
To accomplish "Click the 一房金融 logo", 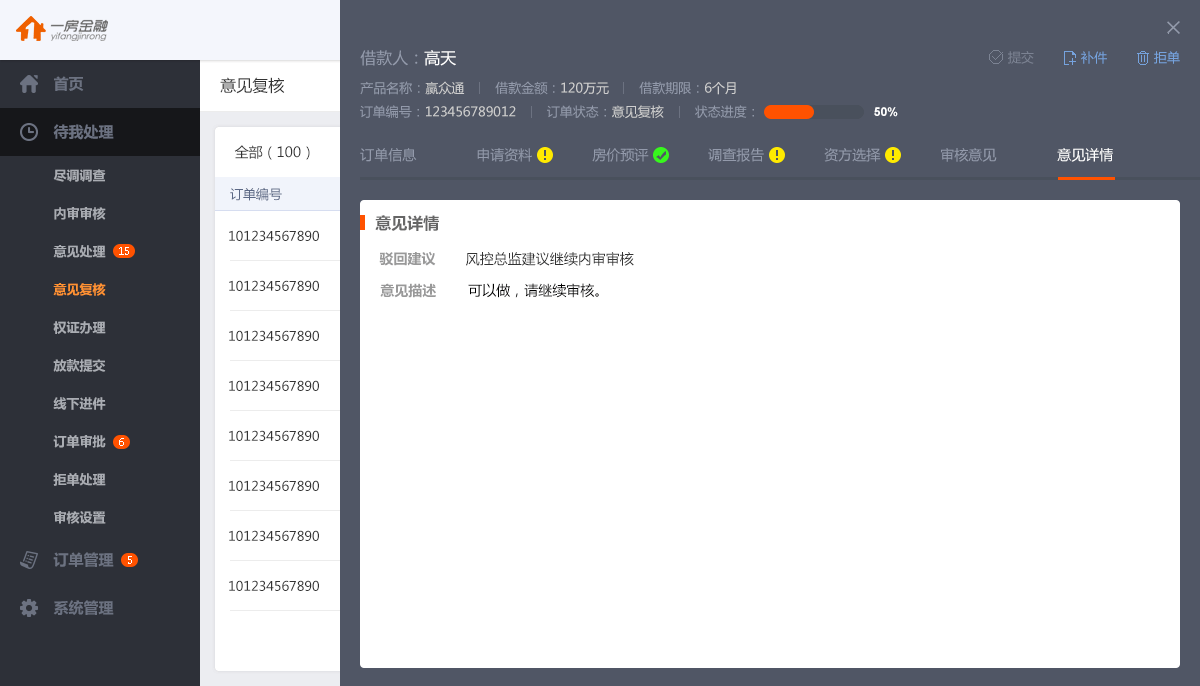I will tap(62, 29).
